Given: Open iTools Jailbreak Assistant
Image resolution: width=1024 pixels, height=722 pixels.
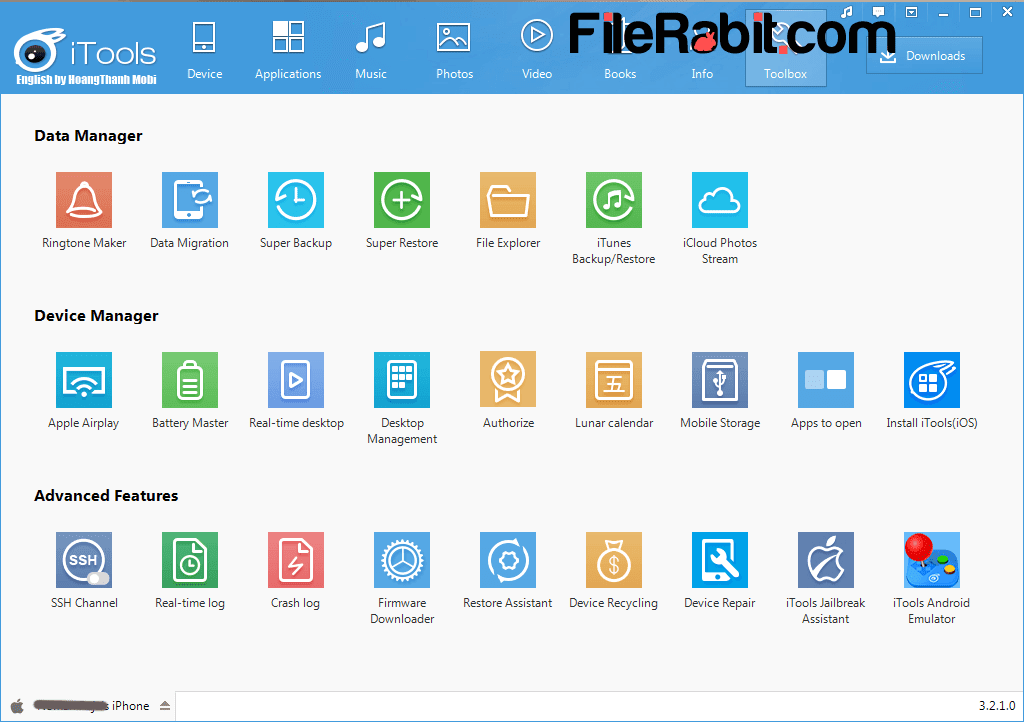Looking at the screenshot, I should (825, 560).
